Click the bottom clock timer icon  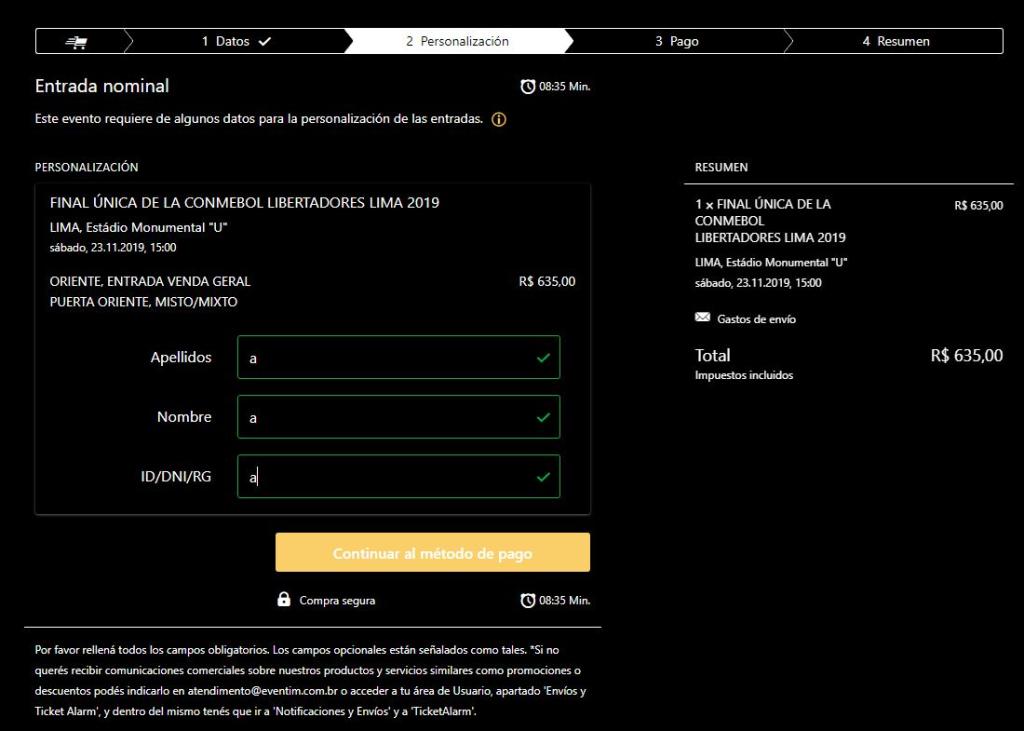click(x=528, y=600)
